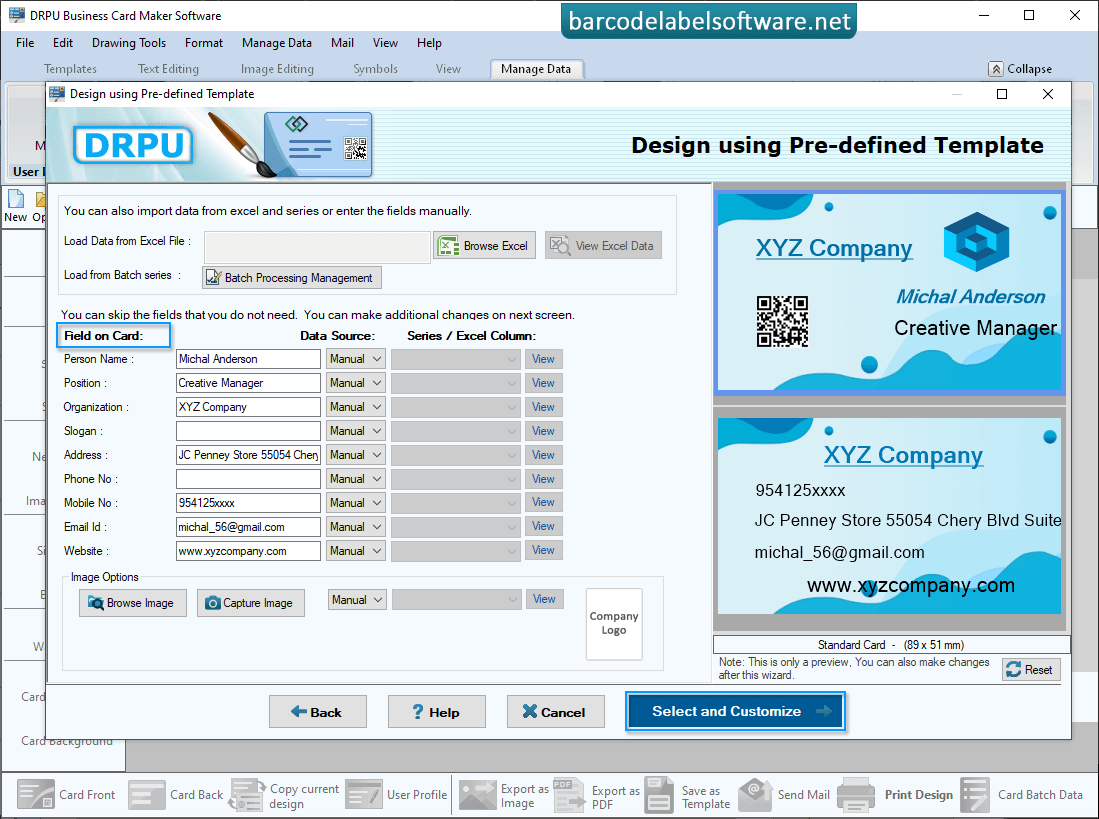Click Save as Template icon

(660, 795)
